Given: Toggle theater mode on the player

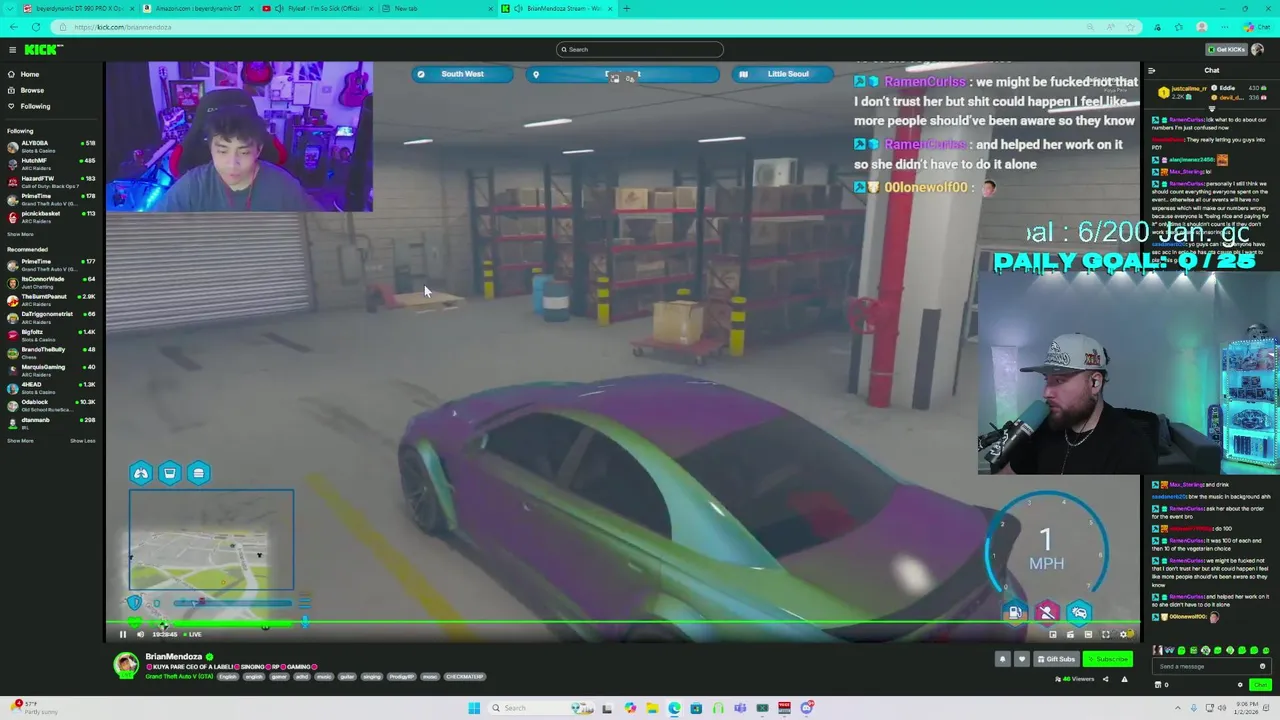Looking at the screenshot, I should 1088,634.
